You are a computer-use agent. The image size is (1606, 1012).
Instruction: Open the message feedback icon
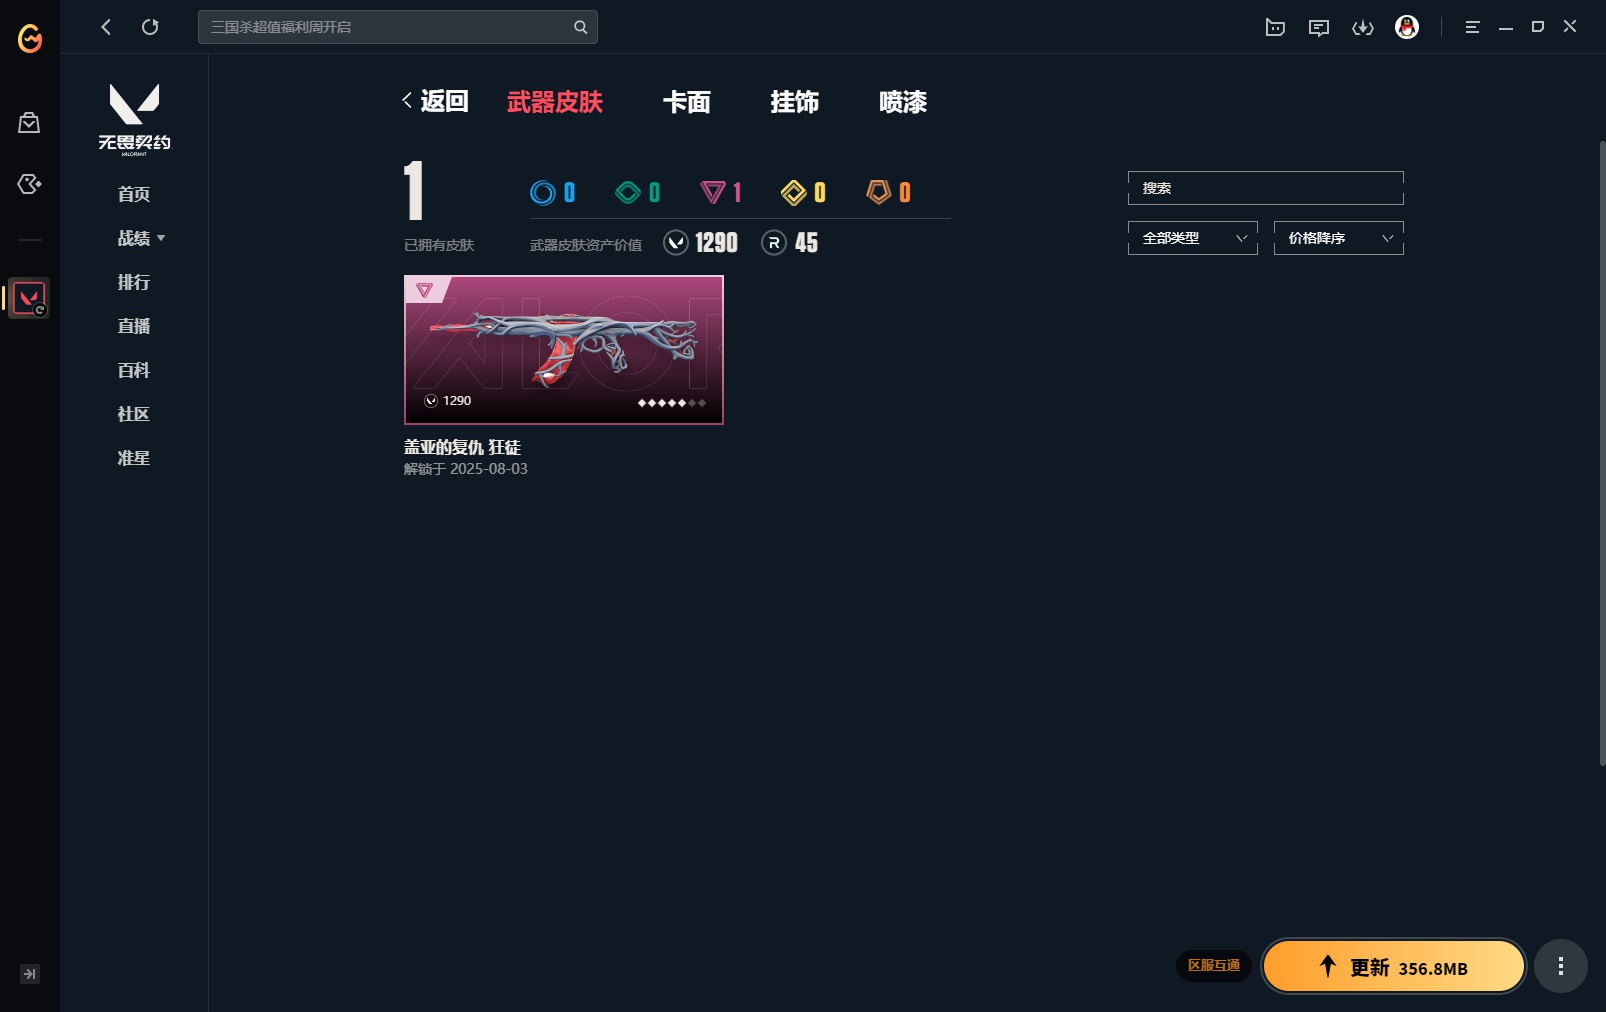coord(1319,27)
